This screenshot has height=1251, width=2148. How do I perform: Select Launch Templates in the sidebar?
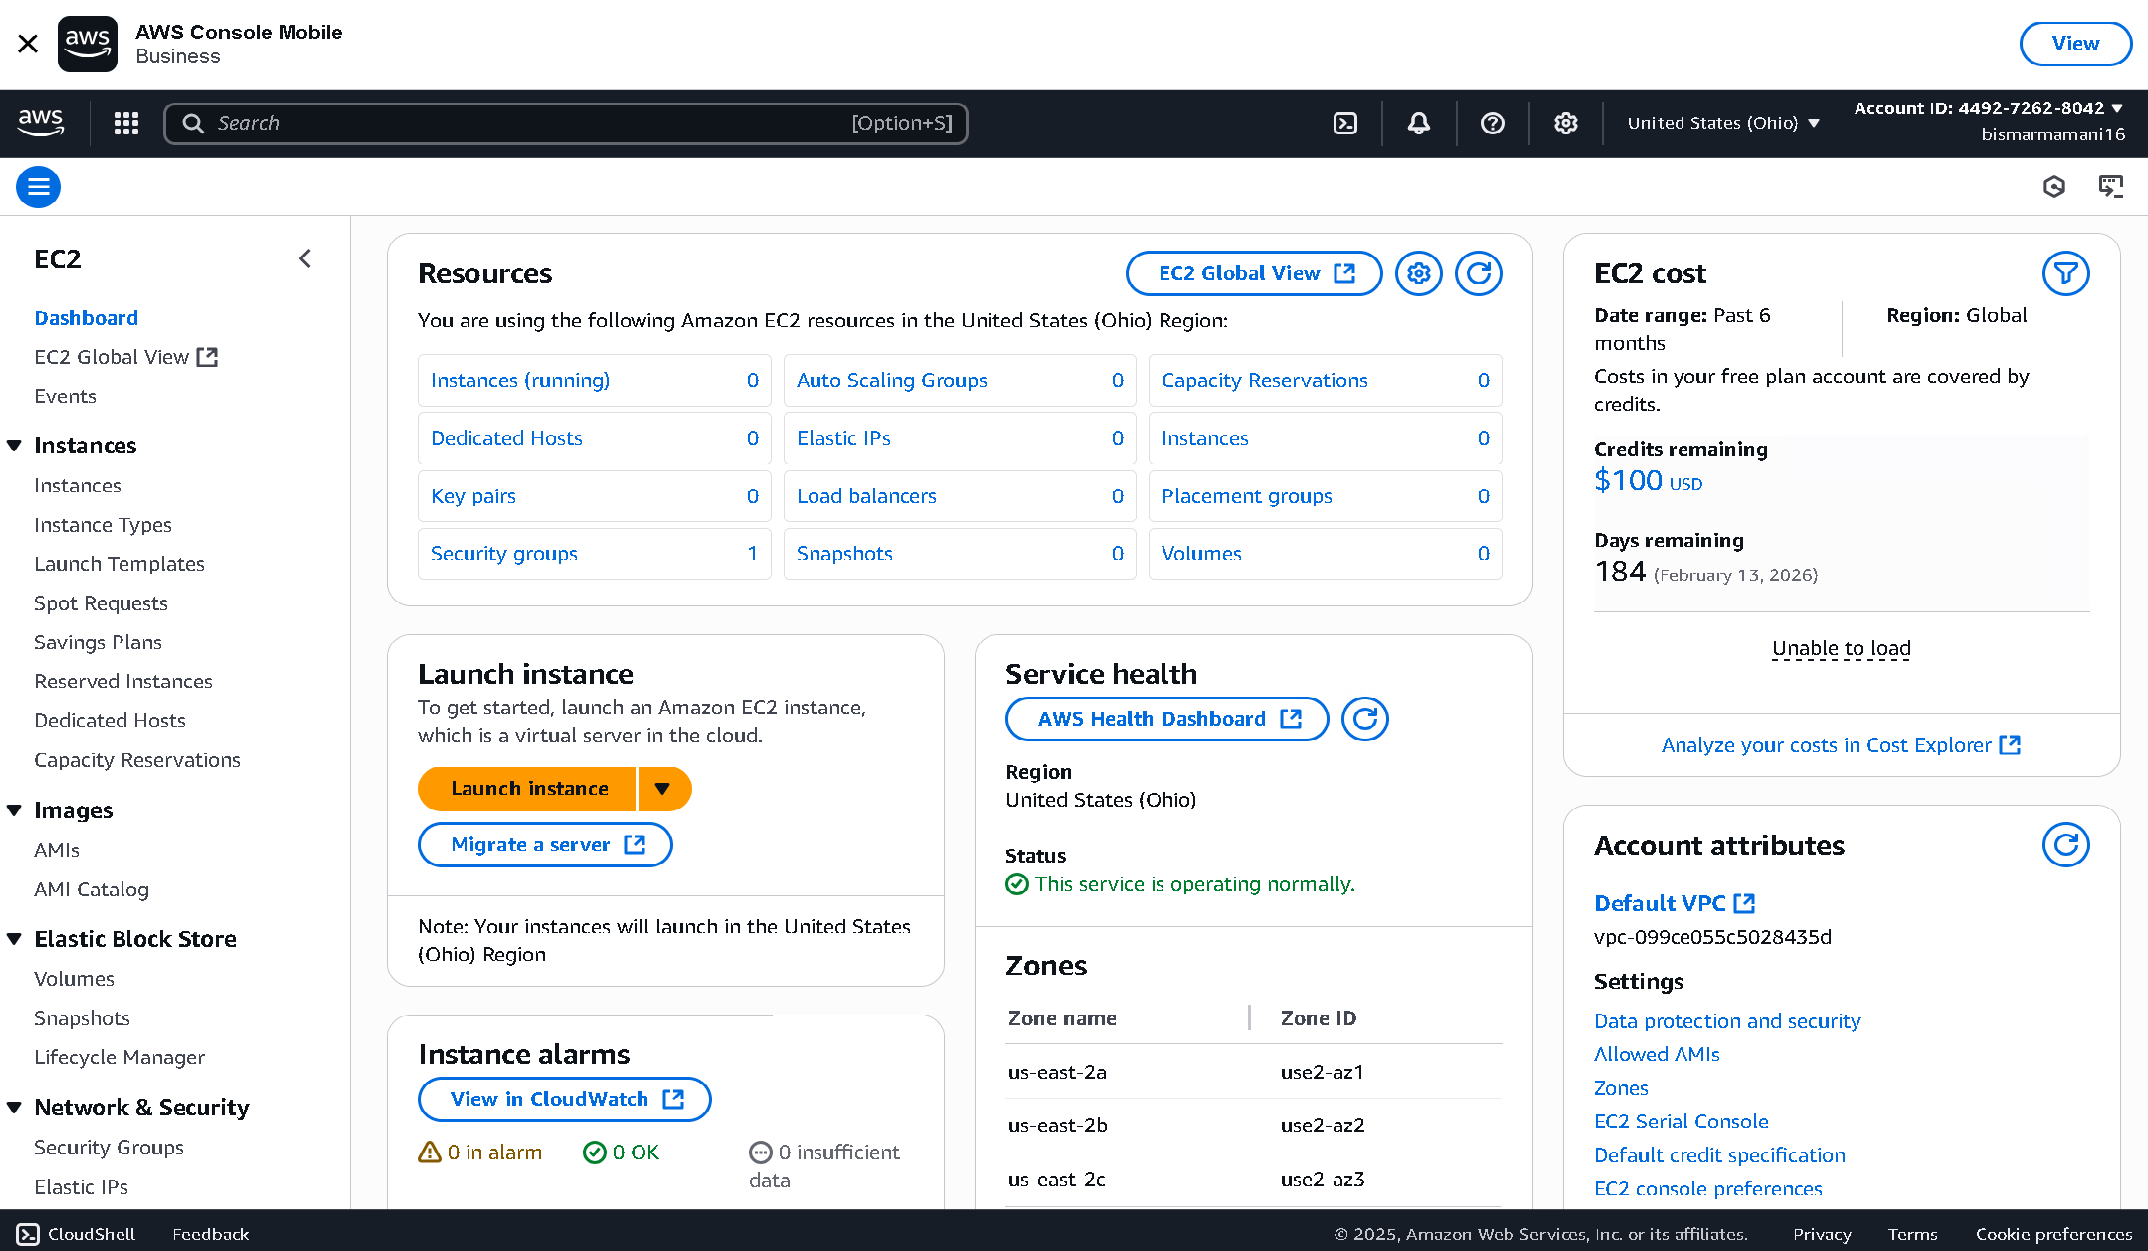pyautogui.click(x=119, y=564)
